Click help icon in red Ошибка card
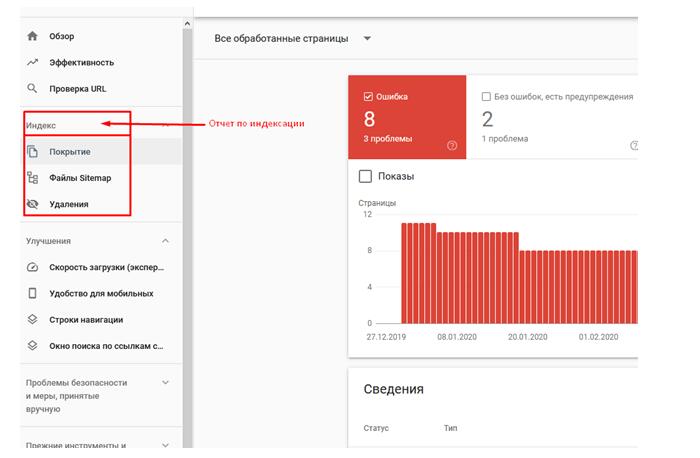 [x=452, y=146]
